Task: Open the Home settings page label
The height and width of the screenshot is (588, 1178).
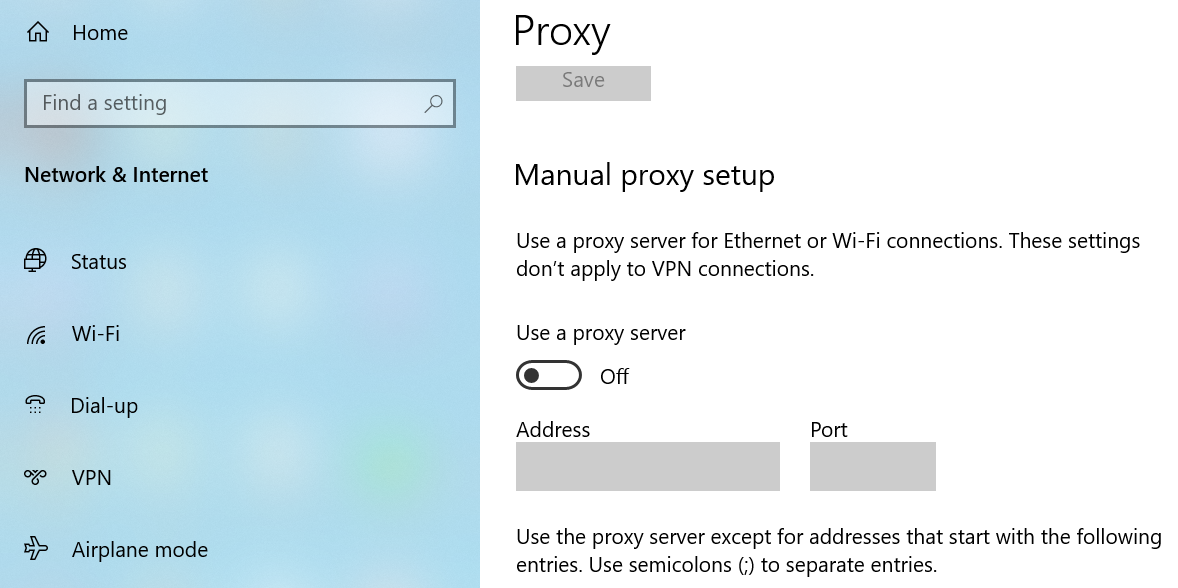Action: [x=100, y=33]
